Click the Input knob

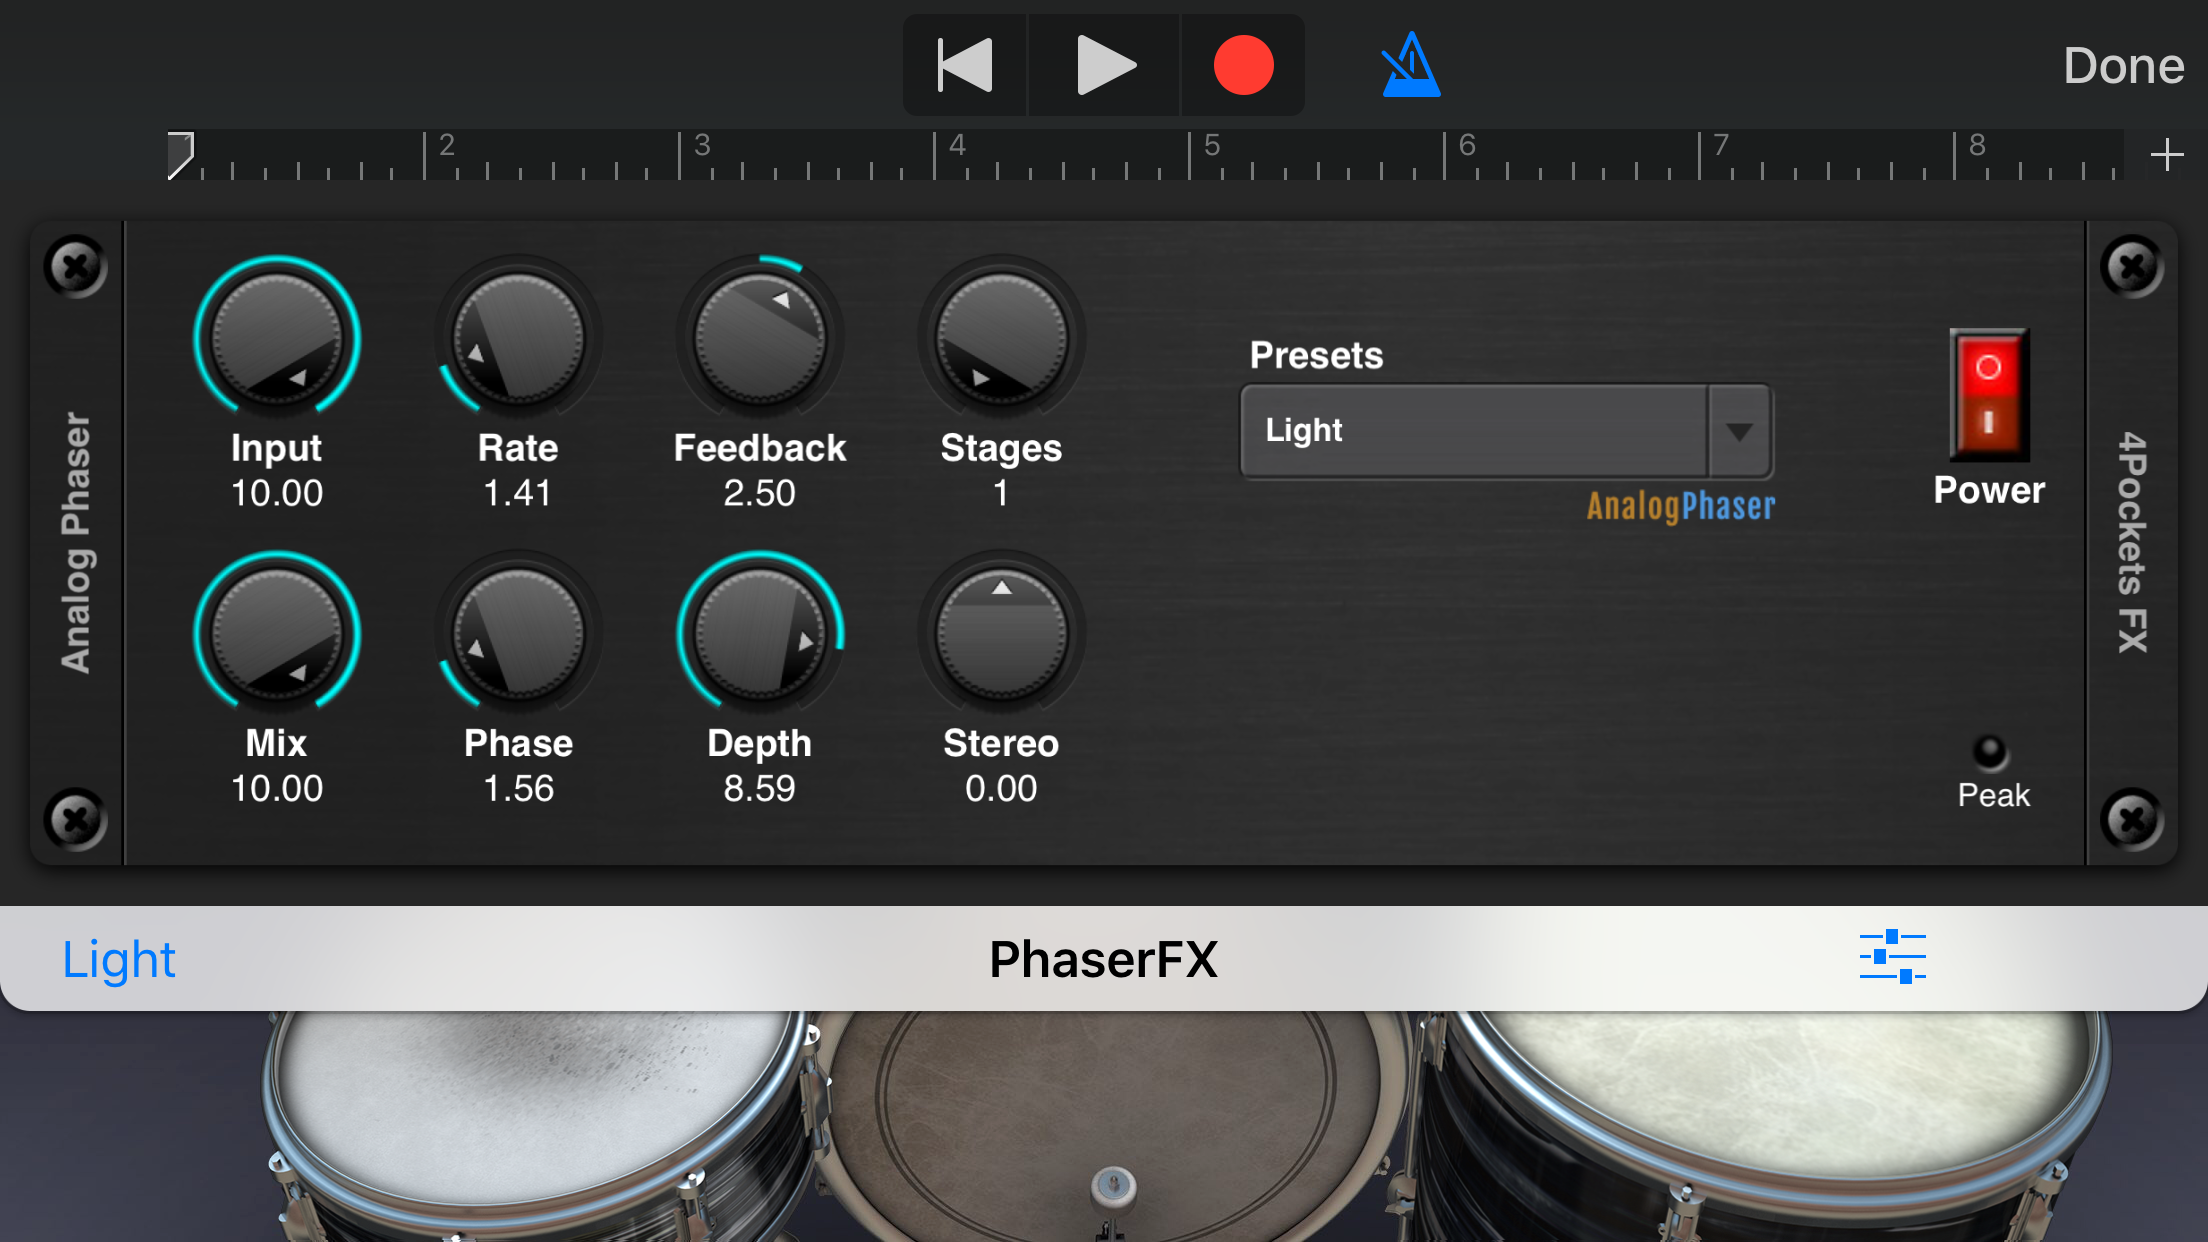pos(277,339)
